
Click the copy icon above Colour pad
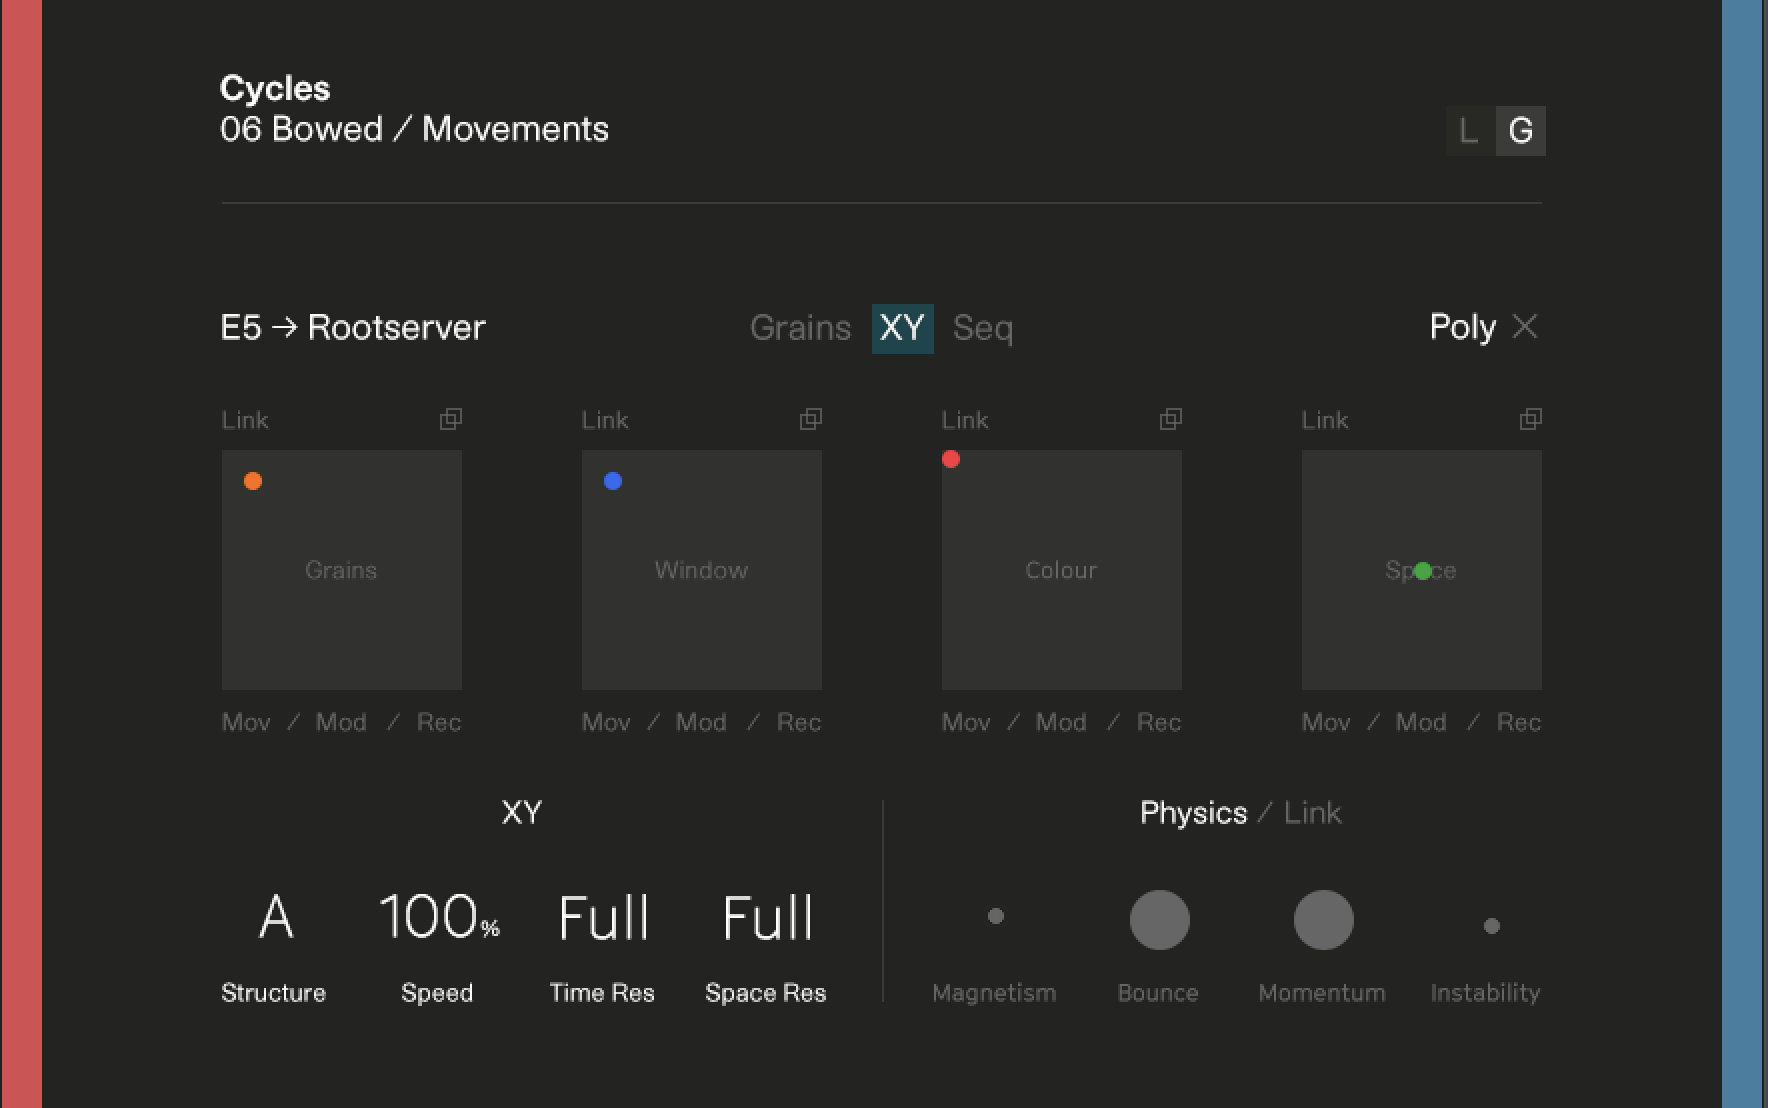pyautogui.click(x=1171, y=419)
